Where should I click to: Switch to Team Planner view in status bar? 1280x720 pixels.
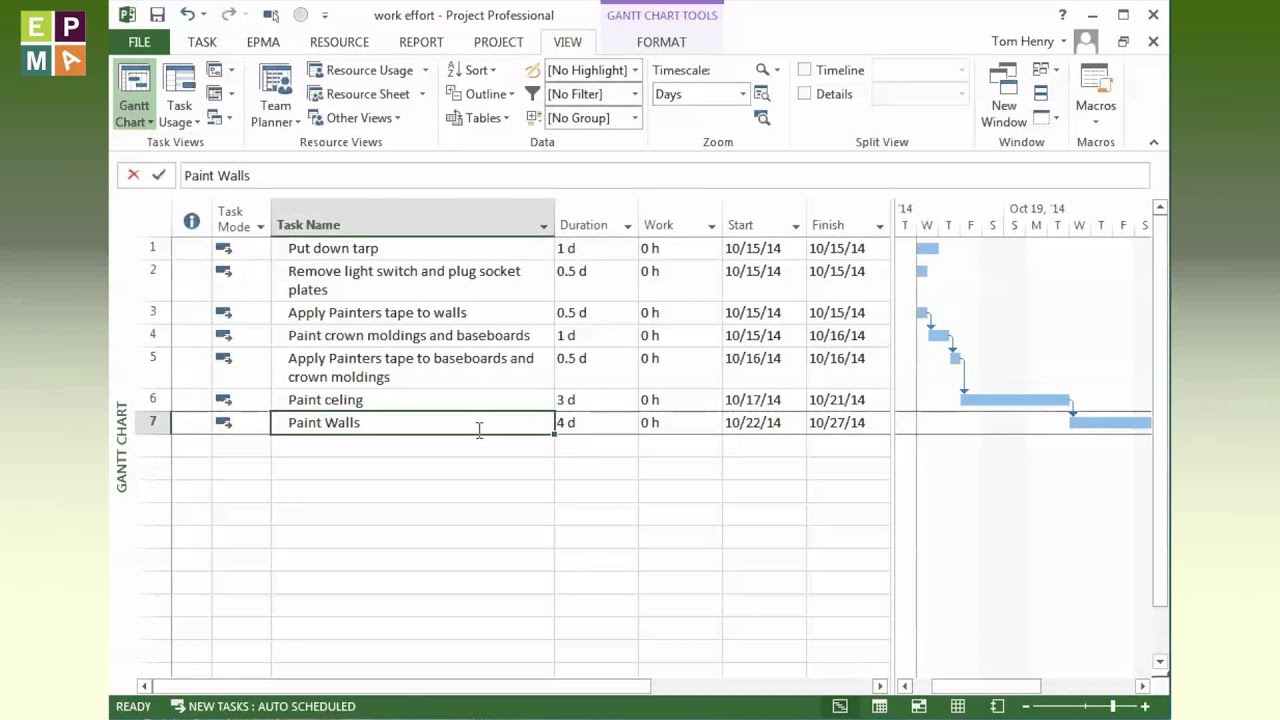coord(918,706)
